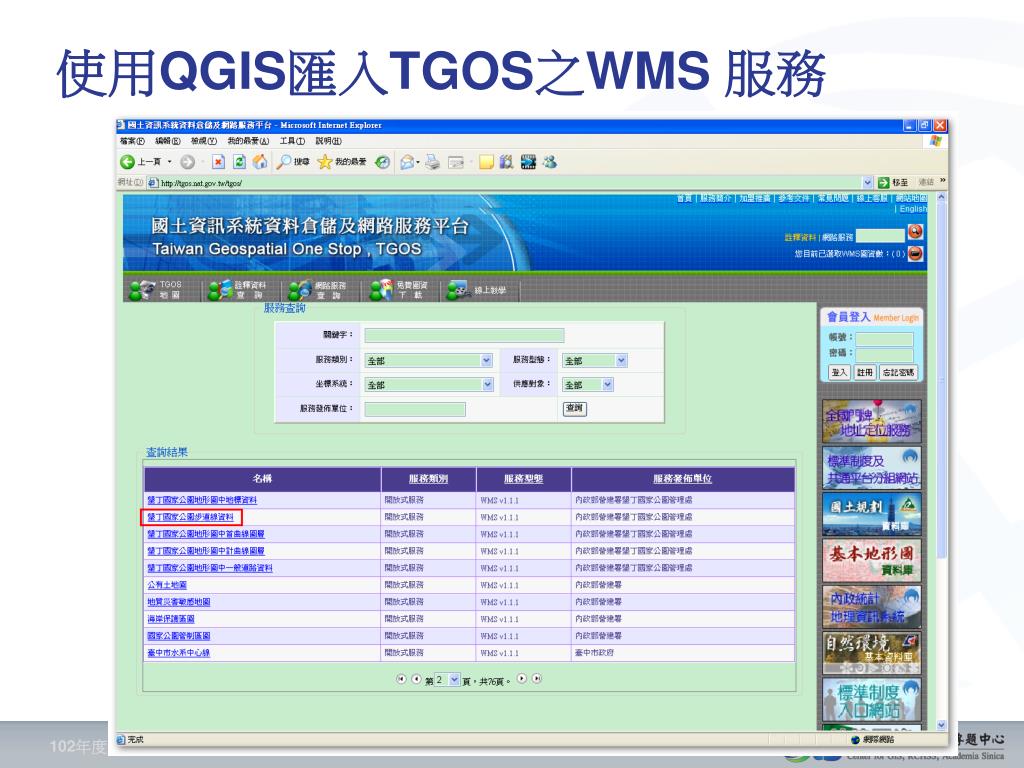This screenshot has width=1024, height=768.
Task: Click the magnifier 搜尋 toolbar icon
Action: [292, 162]
